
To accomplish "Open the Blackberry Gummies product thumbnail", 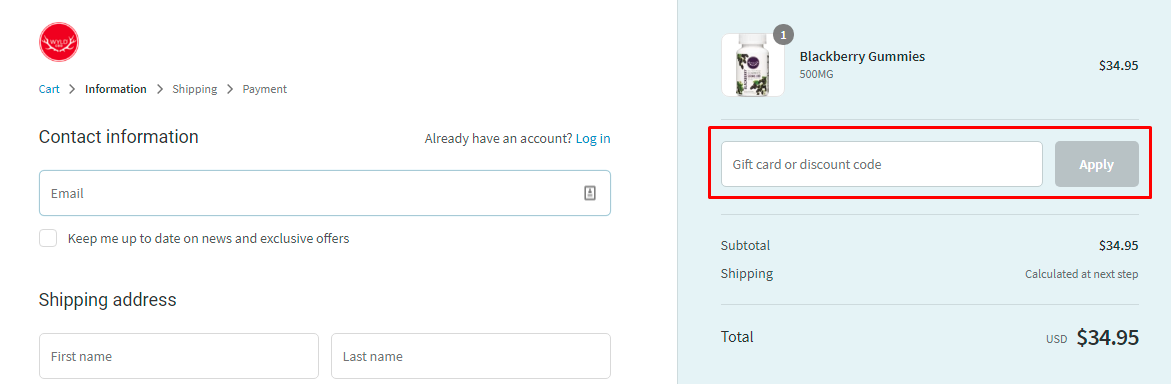I will tap(753, 65).
